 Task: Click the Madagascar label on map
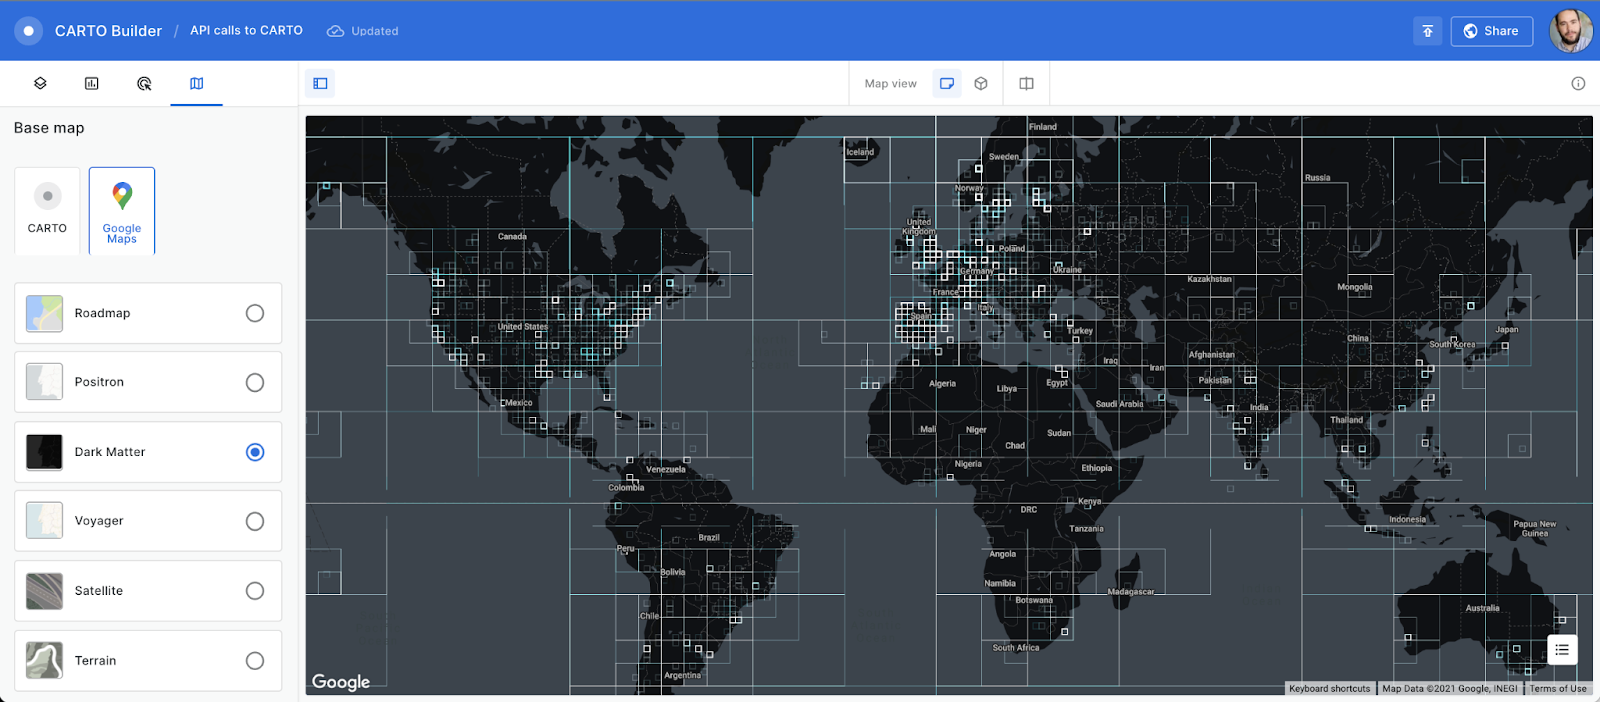(x=1131, y=592)
